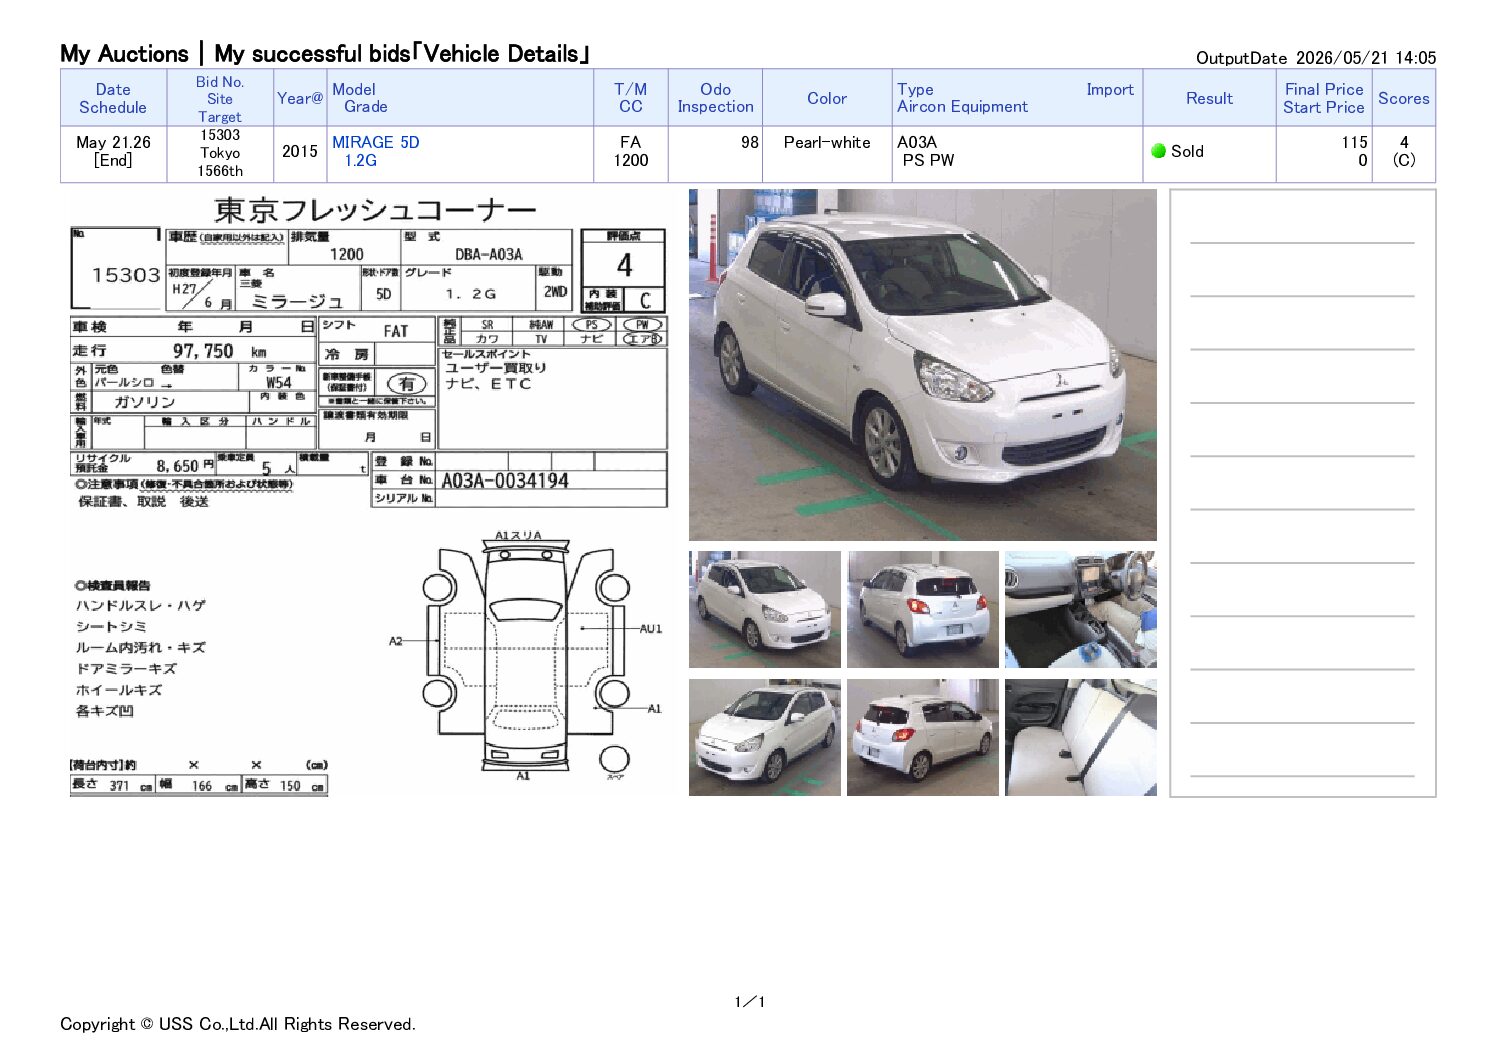Click the AU1 damage mark label
The width and height of the screenshot is (1495, 1058).
click(x=651, y=629)
